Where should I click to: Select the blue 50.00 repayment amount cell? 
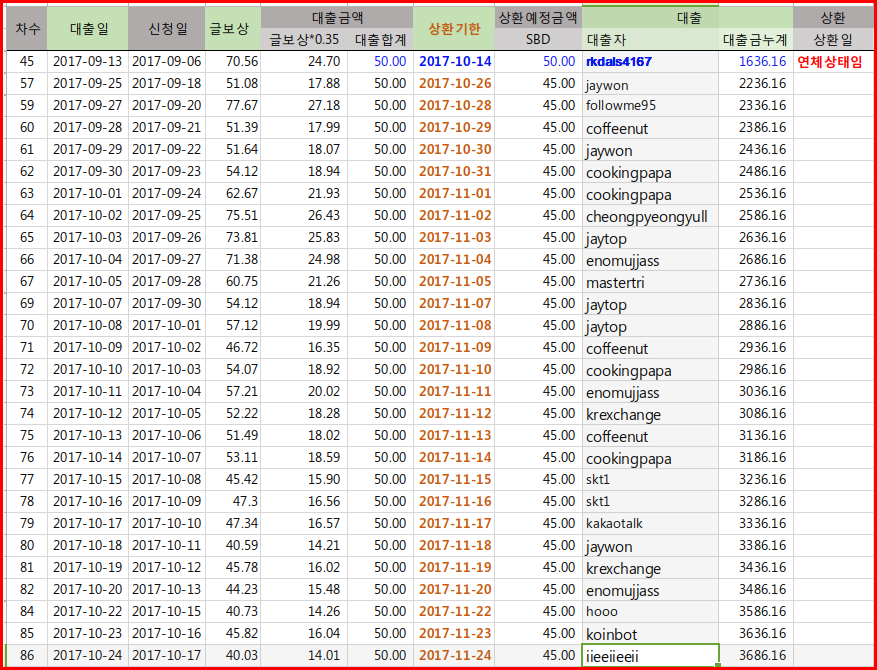click(538, 62)
